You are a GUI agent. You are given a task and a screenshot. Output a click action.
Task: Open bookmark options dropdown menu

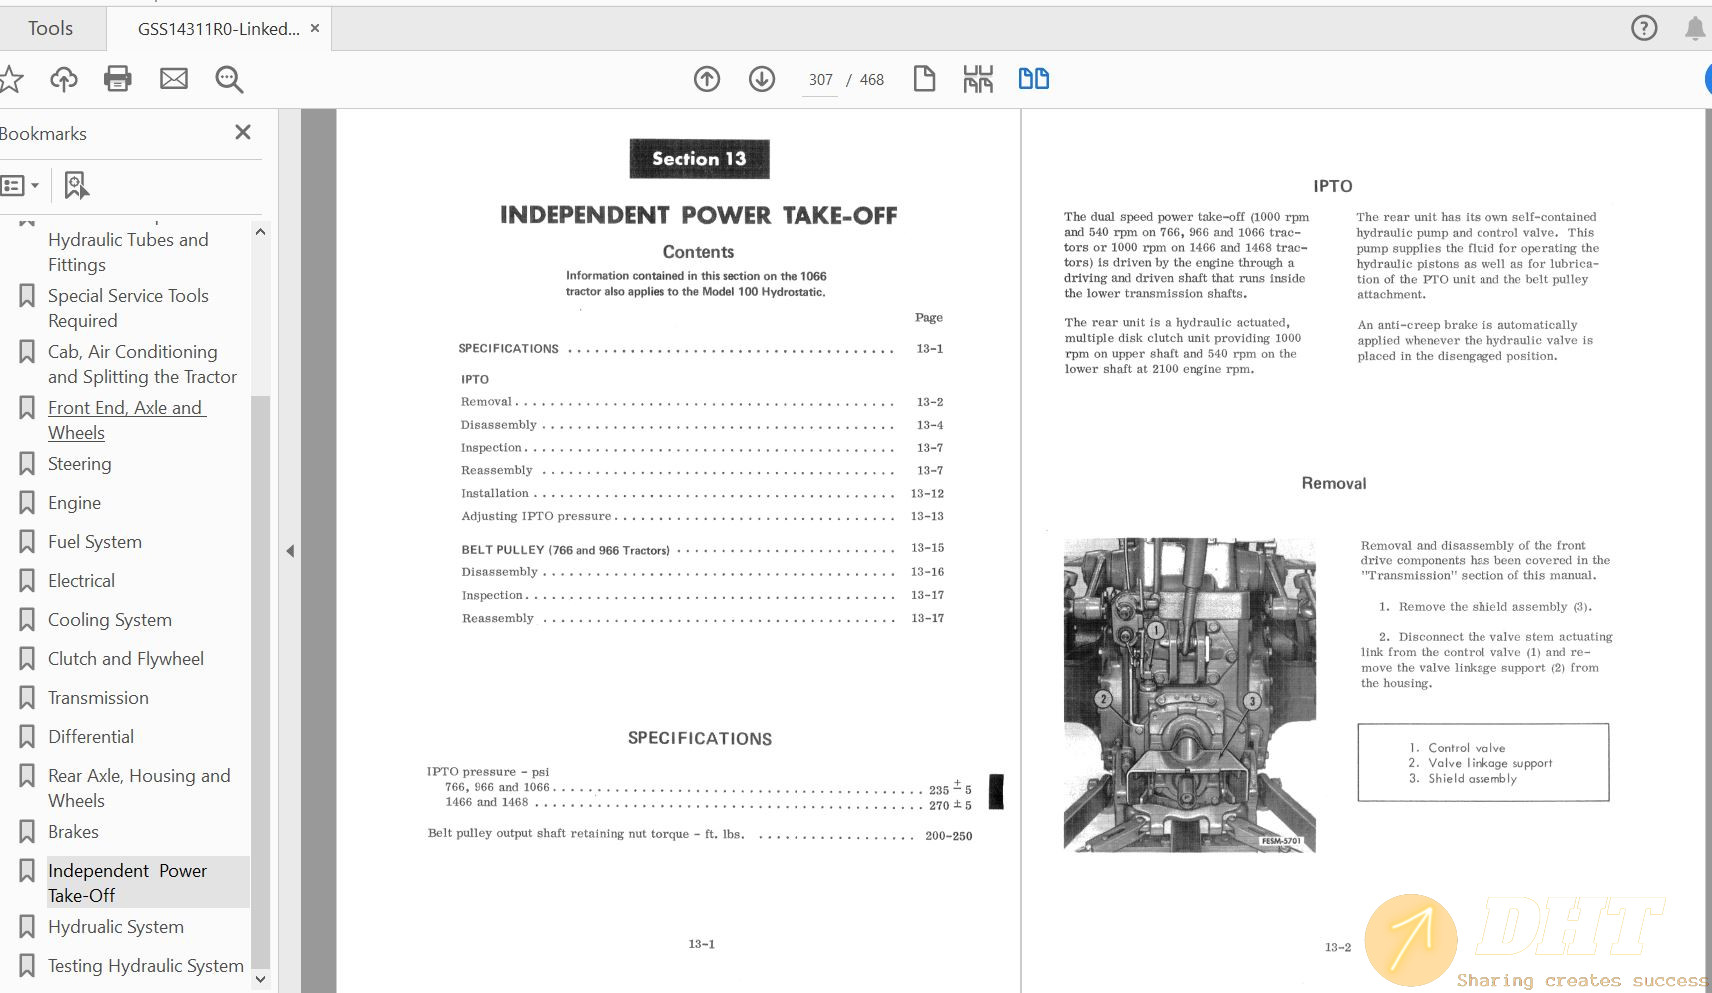20,185
